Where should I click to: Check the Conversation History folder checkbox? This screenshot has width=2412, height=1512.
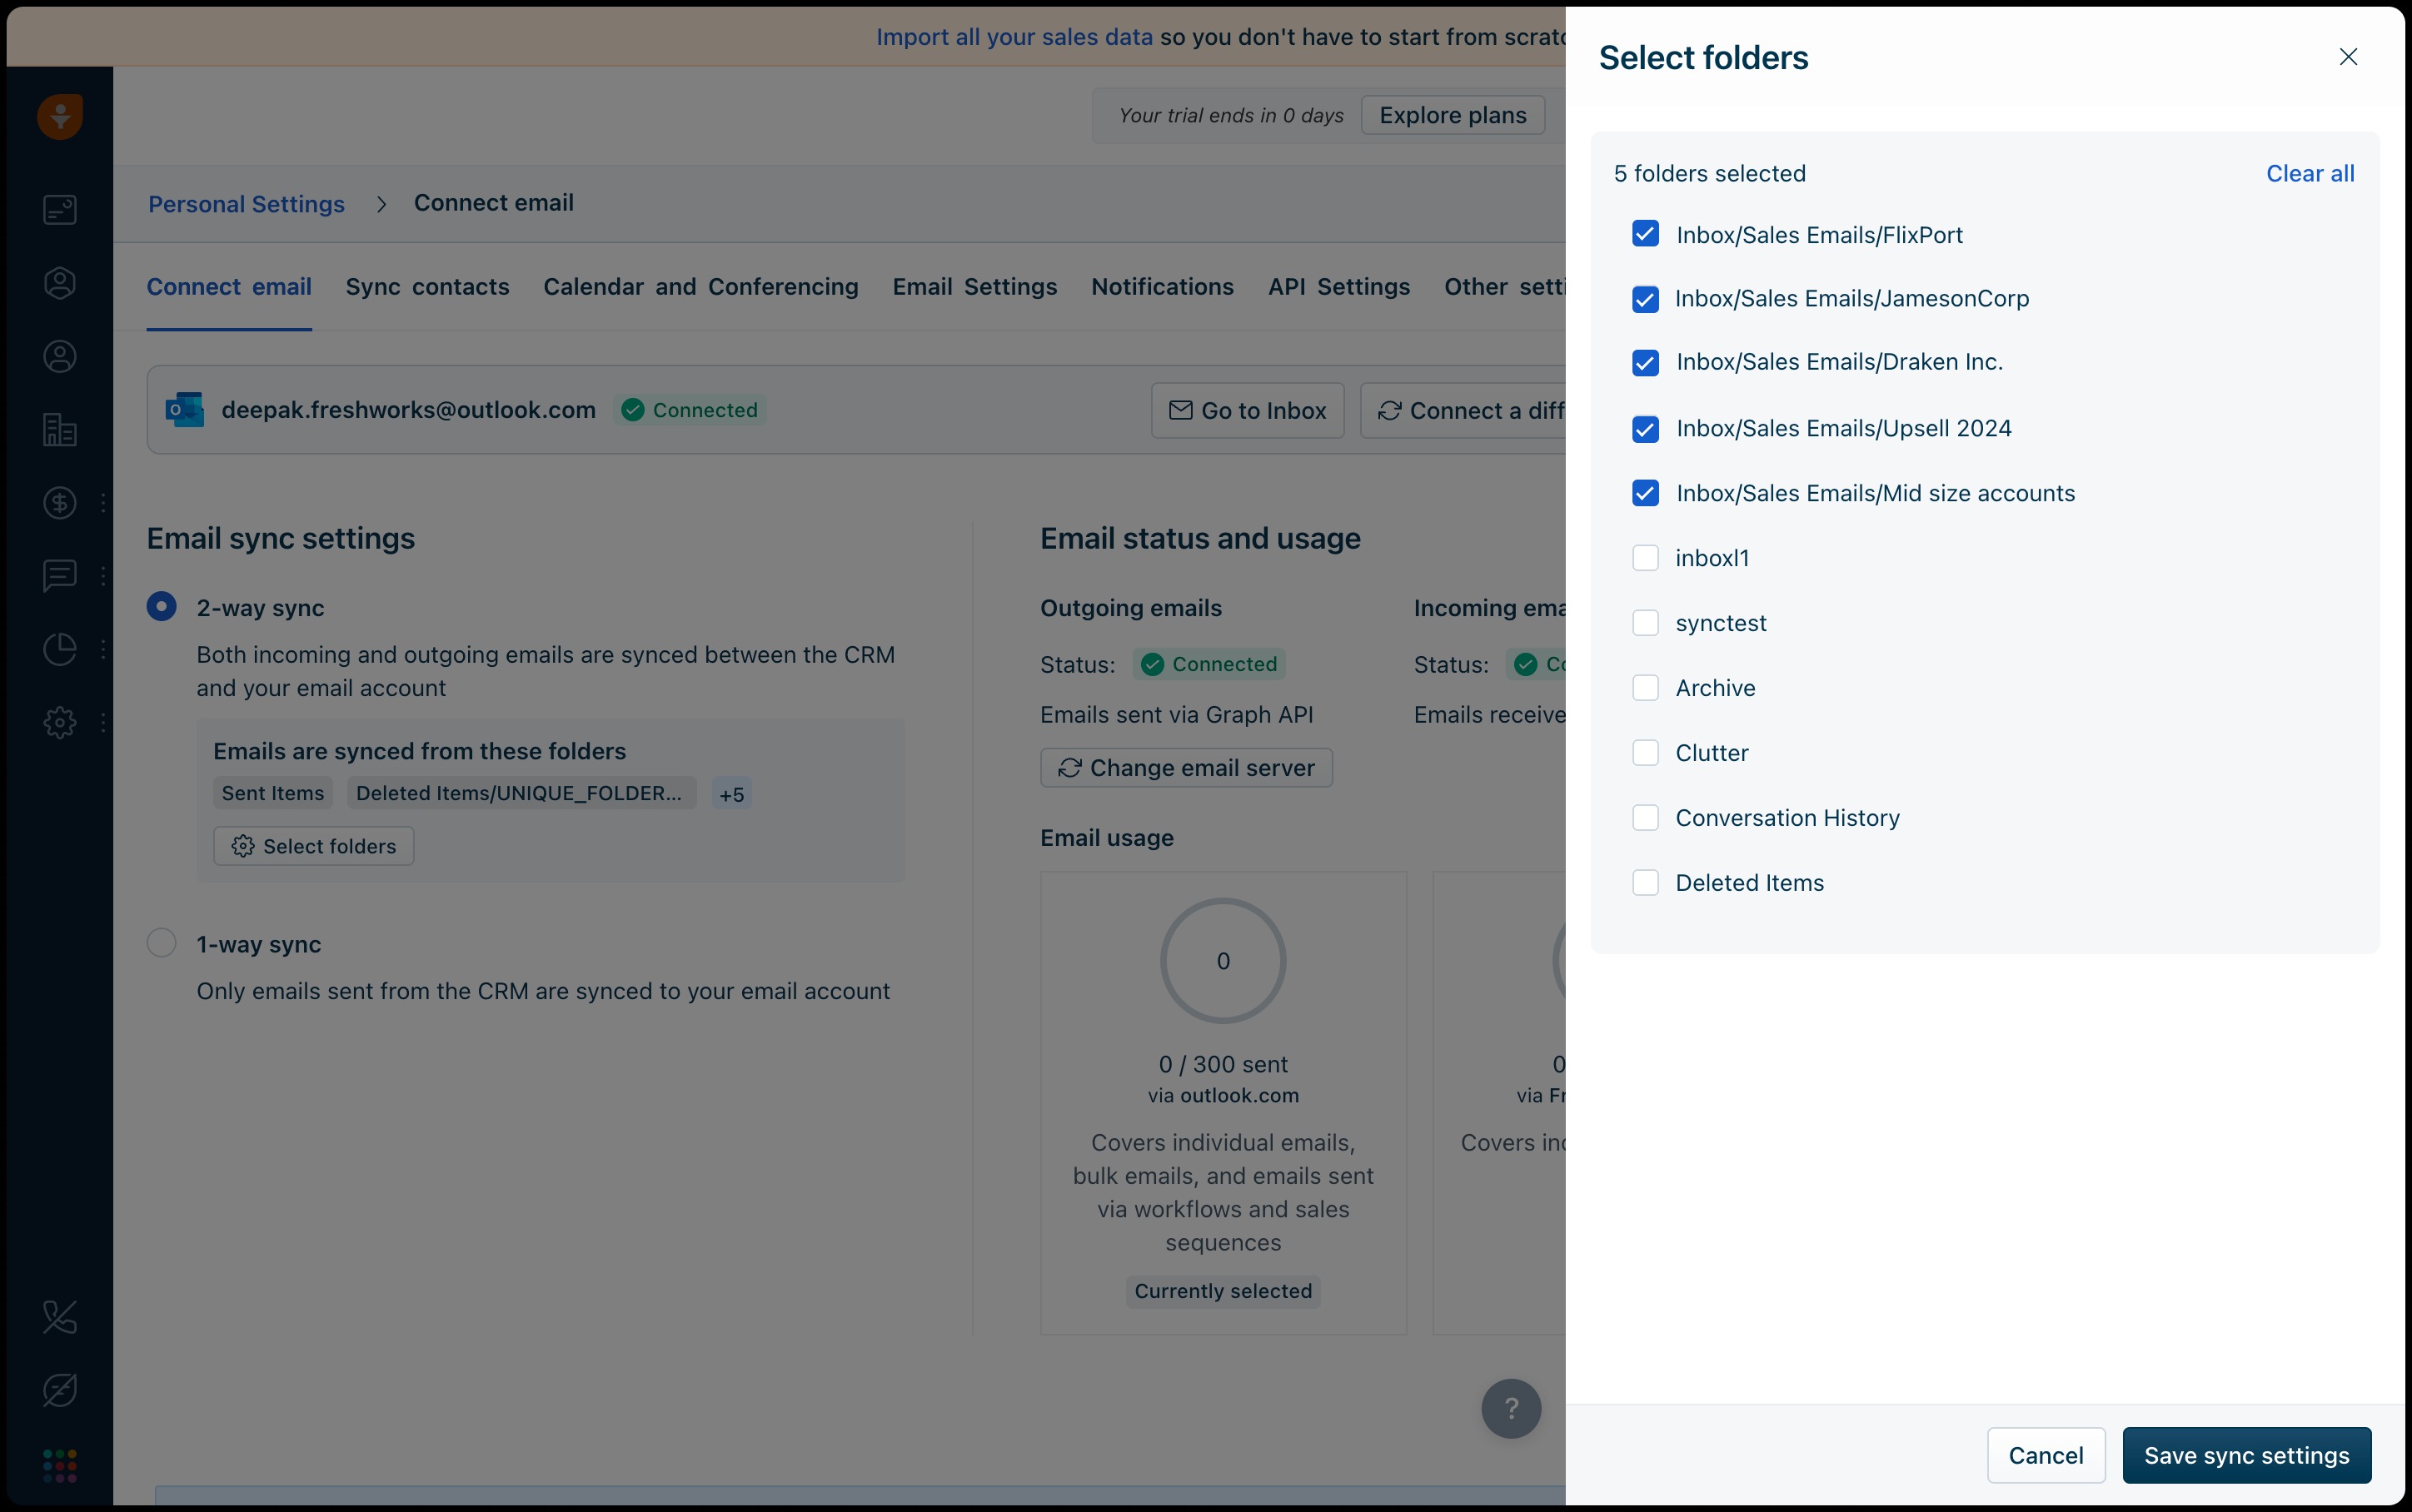click(x=1645, y=818)
